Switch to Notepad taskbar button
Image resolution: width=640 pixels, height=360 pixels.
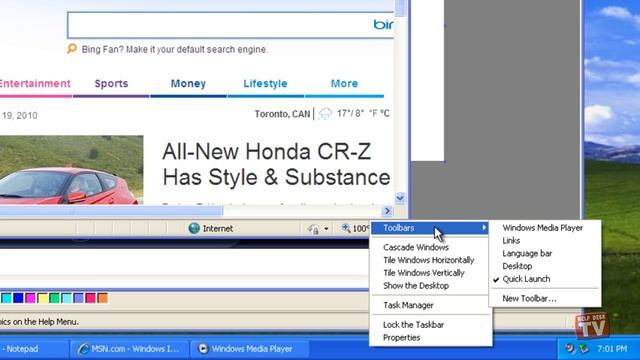(33, 349)
